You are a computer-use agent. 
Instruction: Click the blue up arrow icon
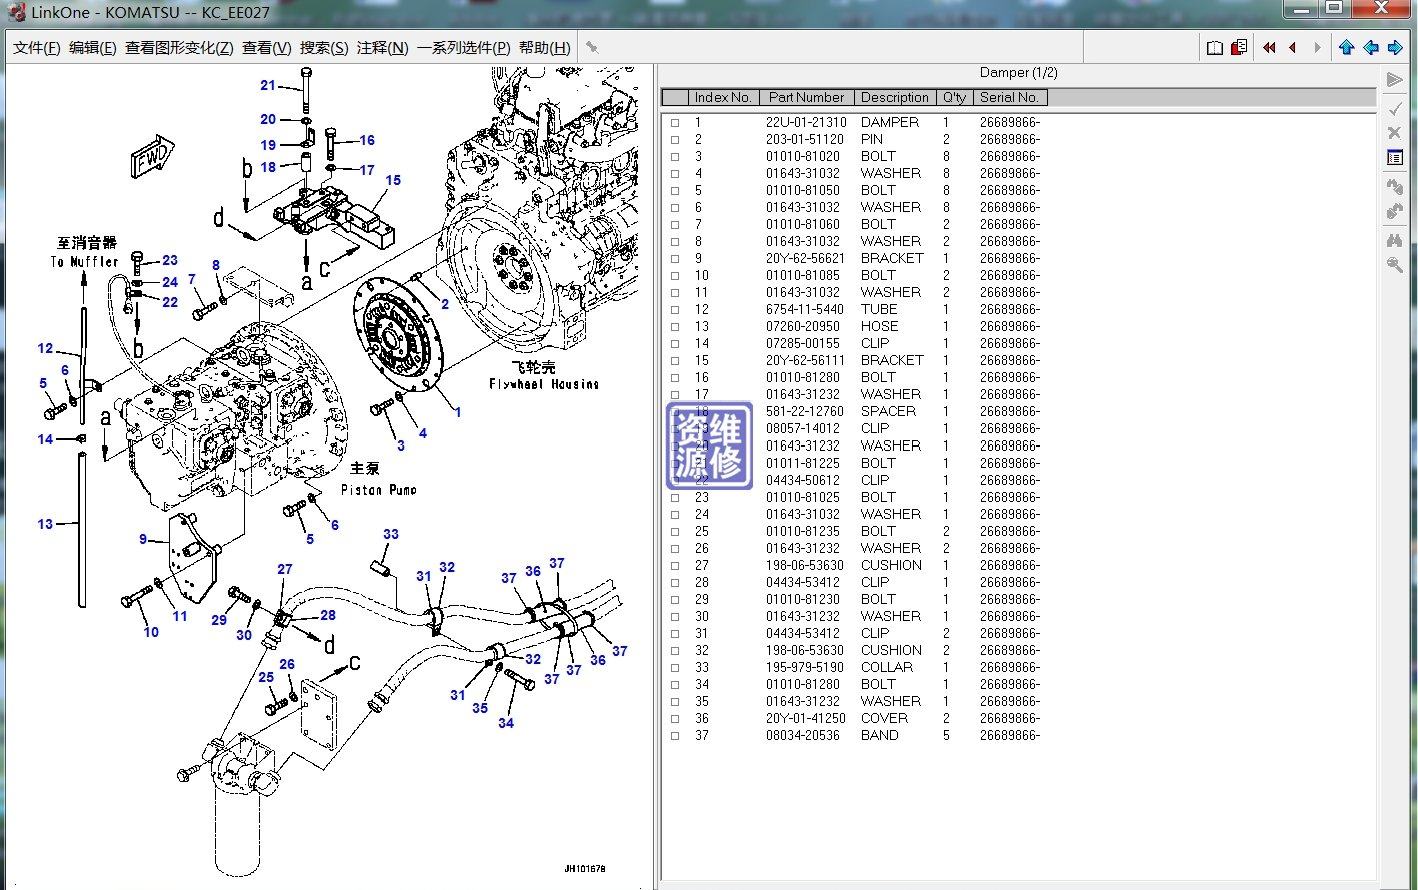1346,48
